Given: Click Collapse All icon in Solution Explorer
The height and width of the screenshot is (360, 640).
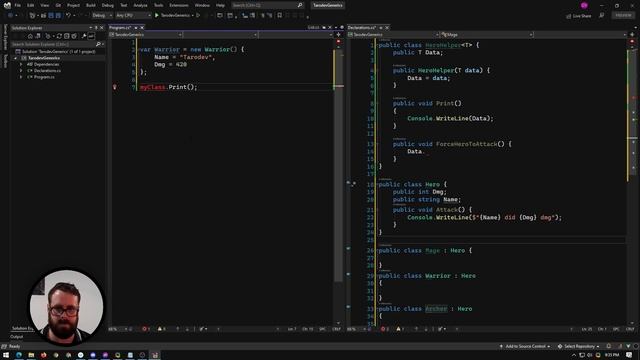Looking at the screenshot, I should pos(67,36).
